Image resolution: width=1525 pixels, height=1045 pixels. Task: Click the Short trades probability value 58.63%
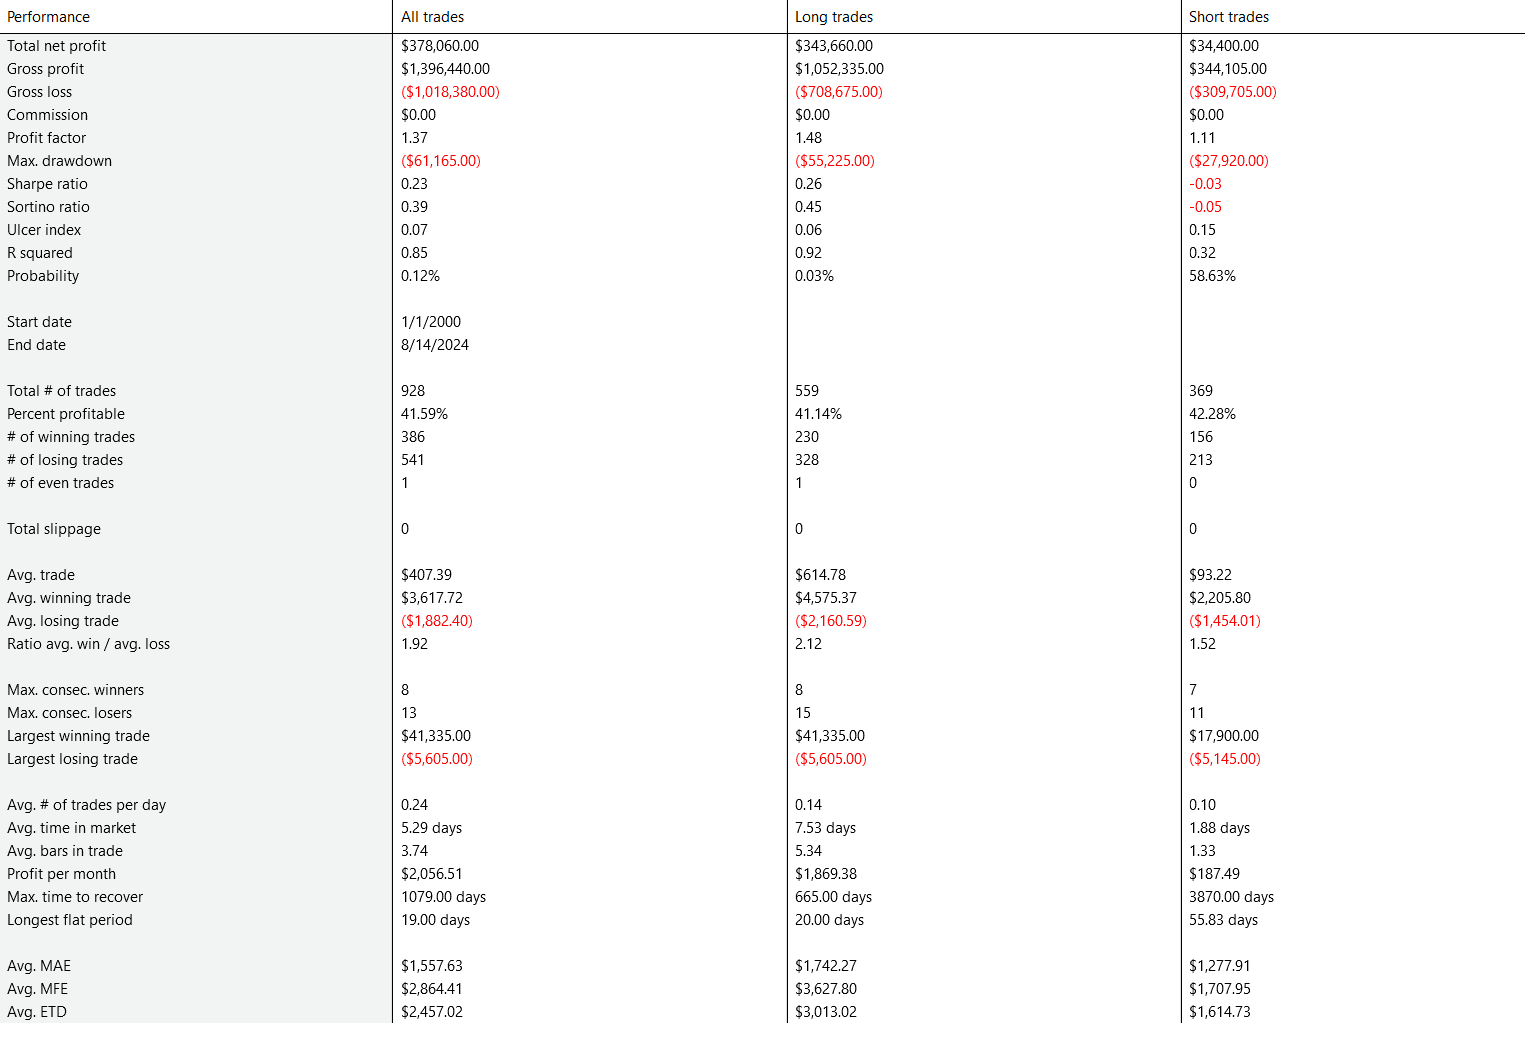tap(1212, 276)
